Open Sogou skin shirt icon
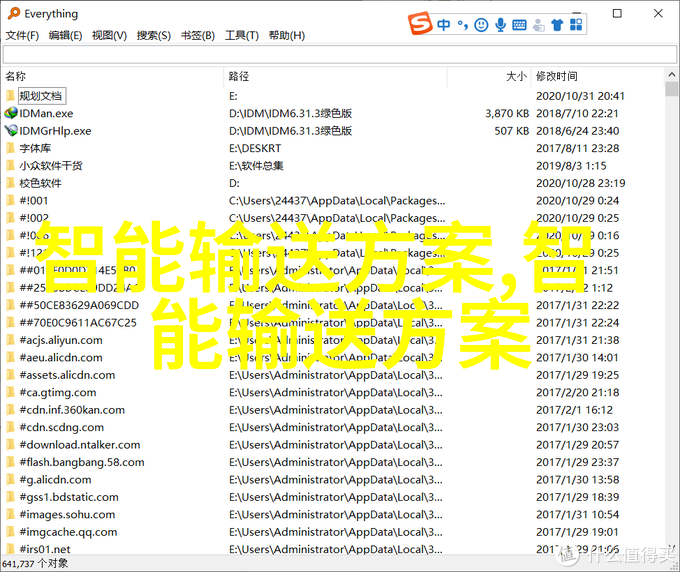 [557, 25]
